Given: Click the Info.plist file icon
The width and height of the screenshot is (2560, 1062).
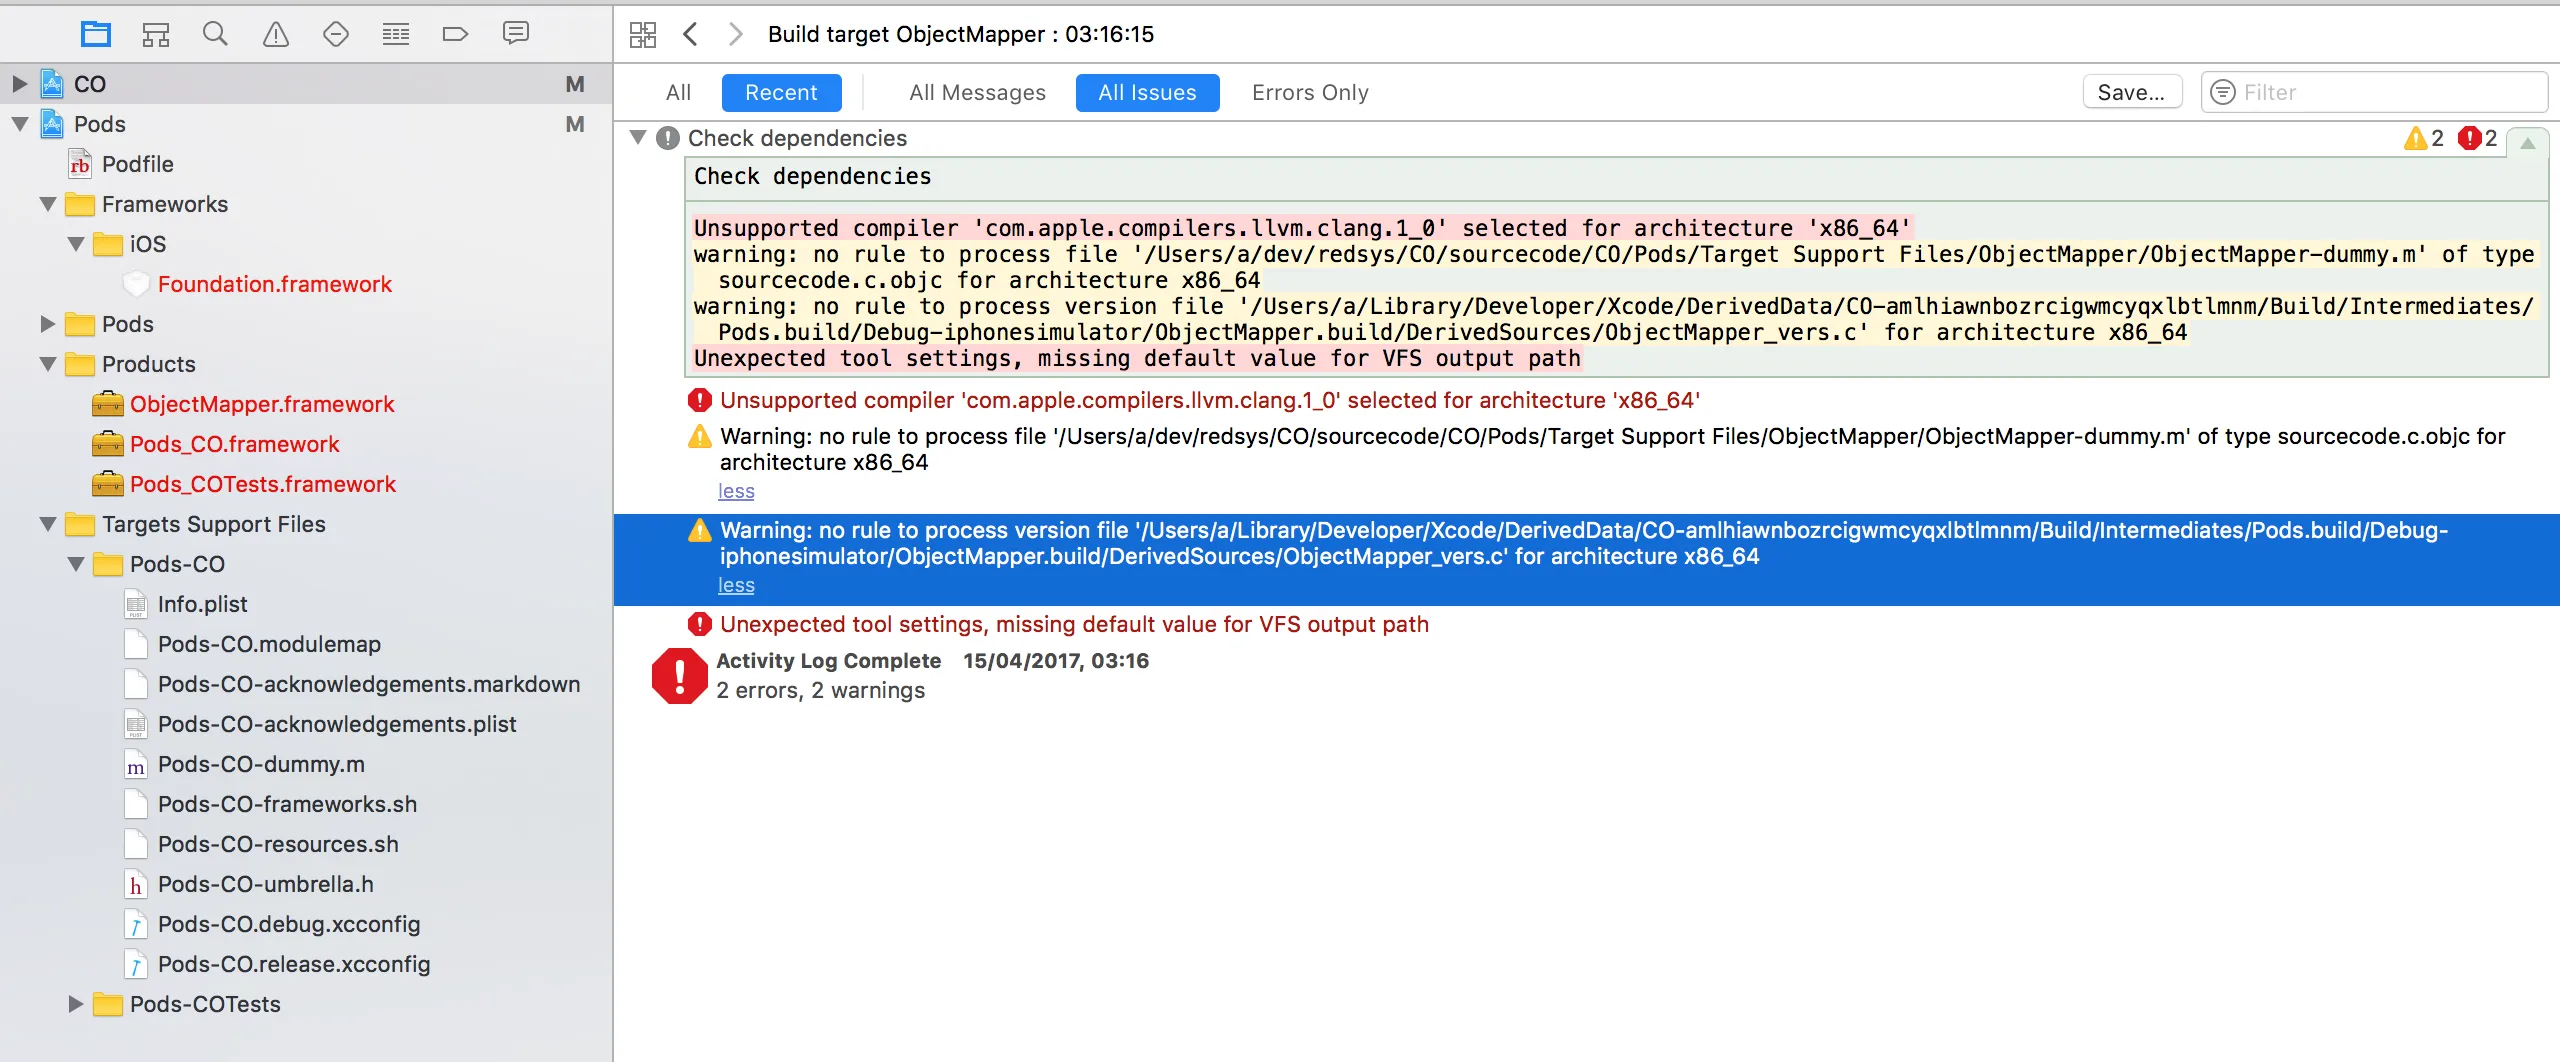Looking at the screenshot, I should pos(136,605).
